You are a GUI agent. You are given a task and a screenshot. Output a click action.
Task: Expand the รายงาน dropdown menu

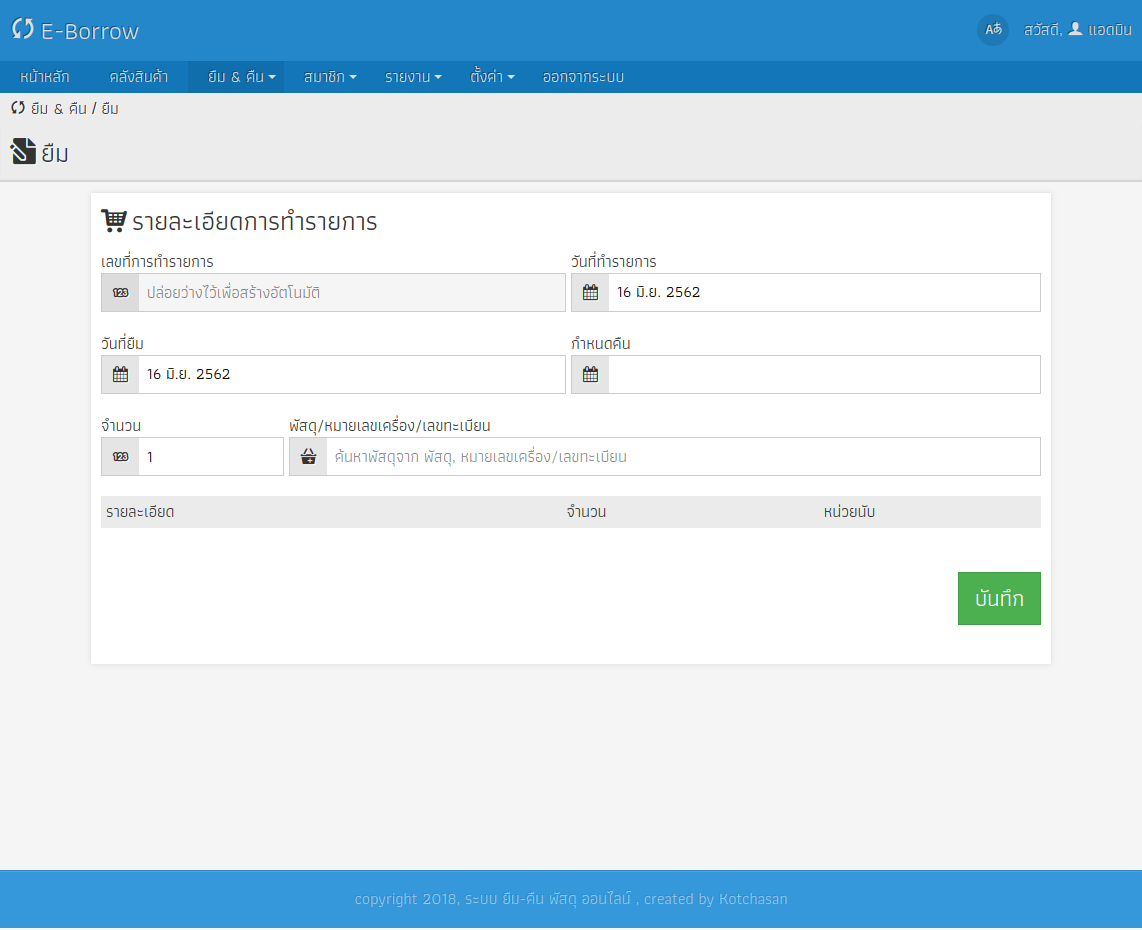coord(413,76)
